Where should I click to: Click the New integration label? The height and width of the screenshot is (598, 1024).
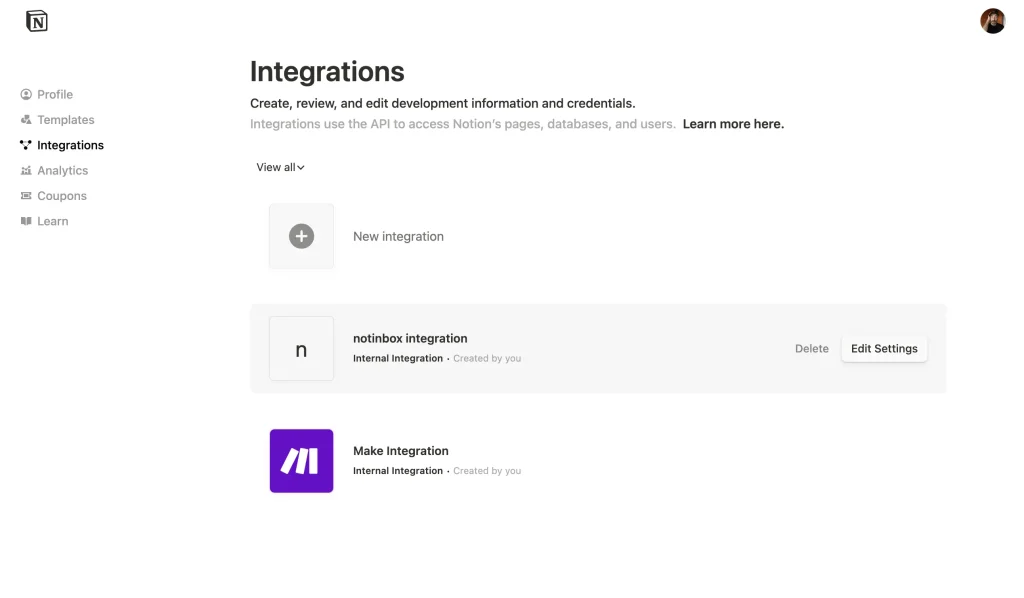[398, 236]
